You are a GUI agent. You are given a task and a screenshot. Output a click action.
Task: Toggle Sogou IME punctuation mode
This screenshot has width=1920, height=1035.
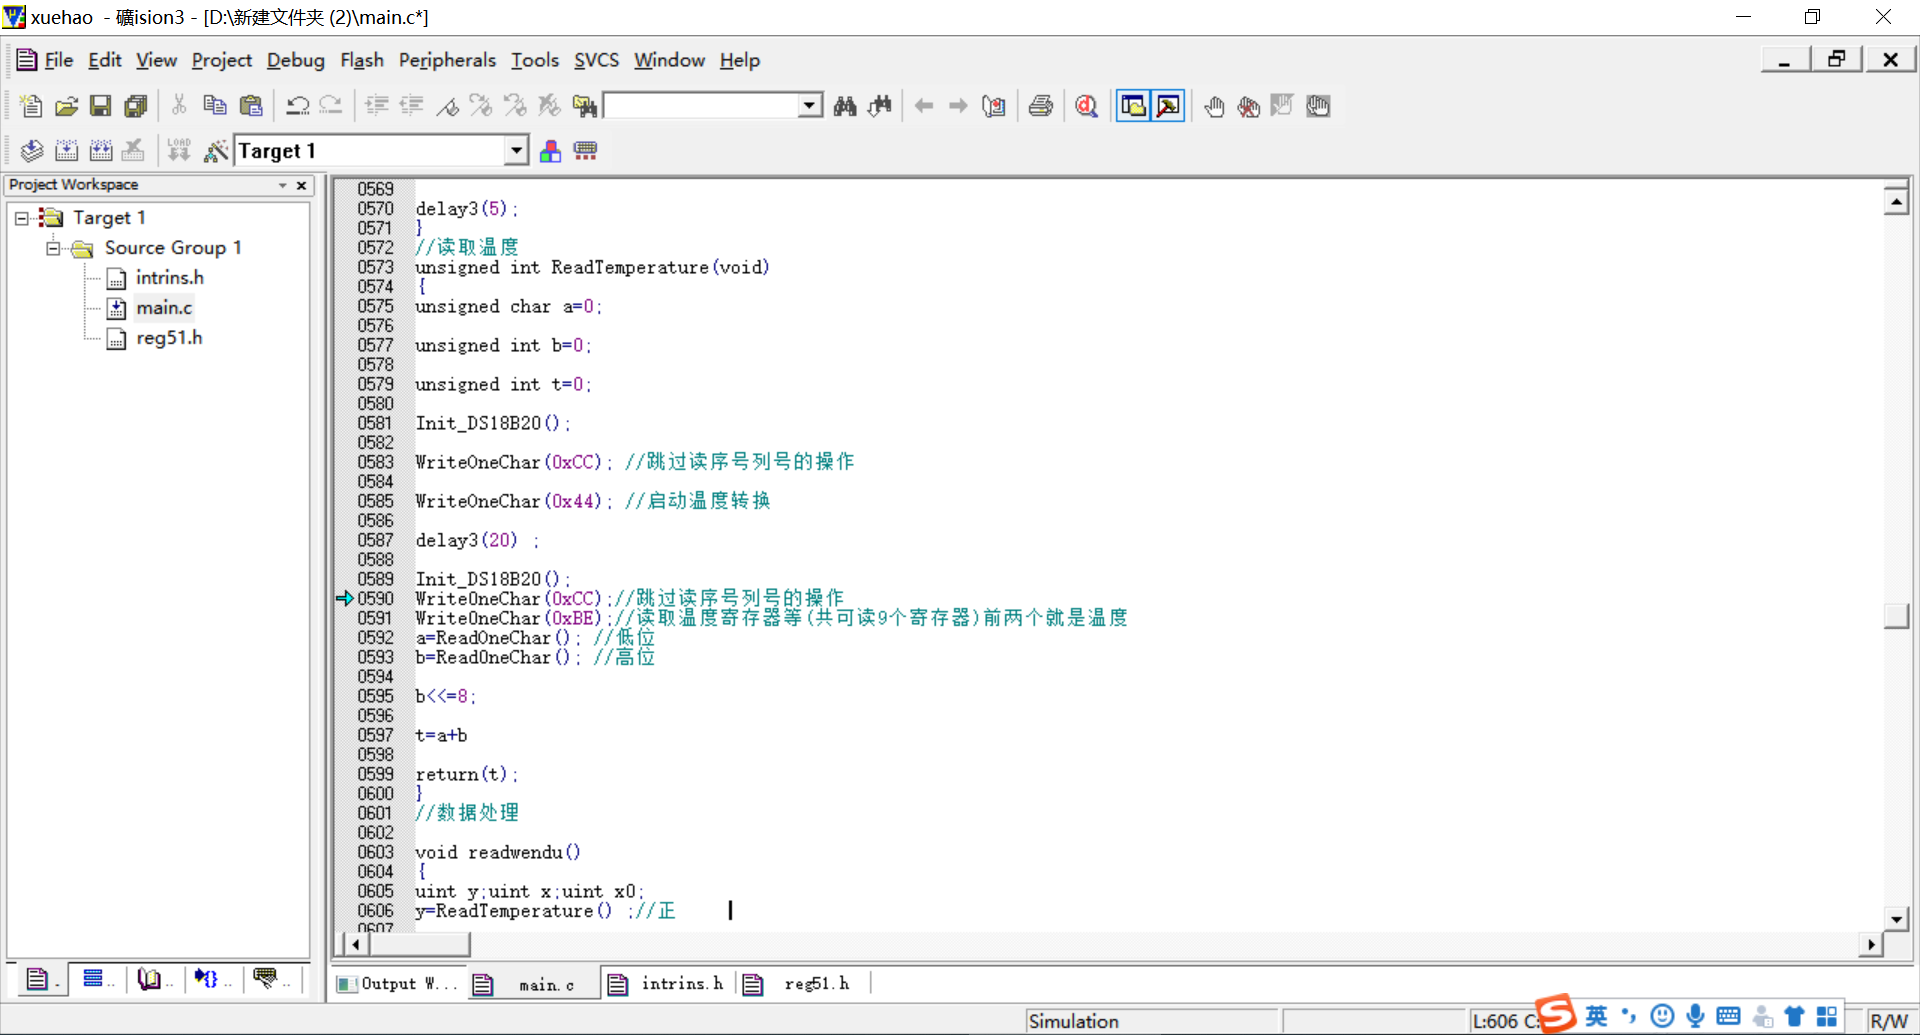coord(1628,1016)
